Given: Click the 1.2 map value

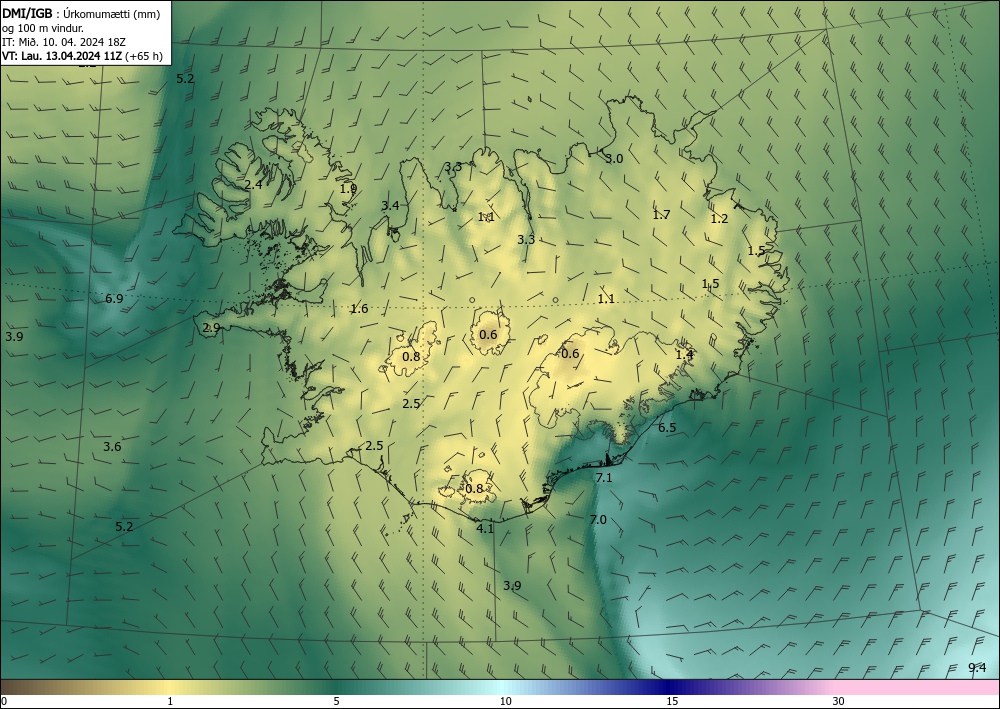Looking at the screenshot, I should pos(719,219).
